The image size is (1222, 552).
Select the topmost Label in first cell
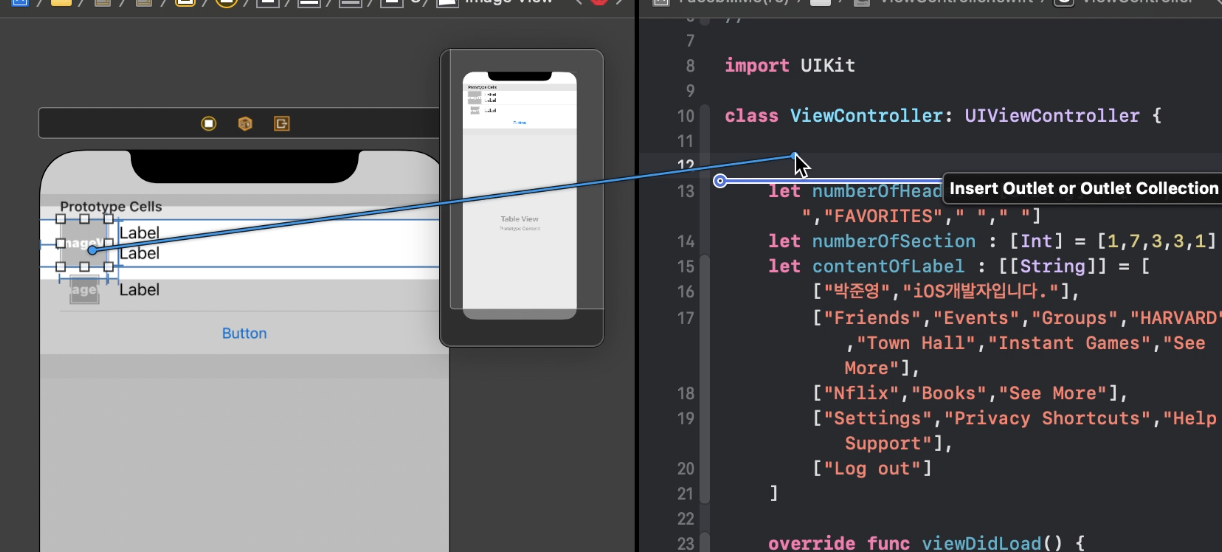click(x=139, y=233)
